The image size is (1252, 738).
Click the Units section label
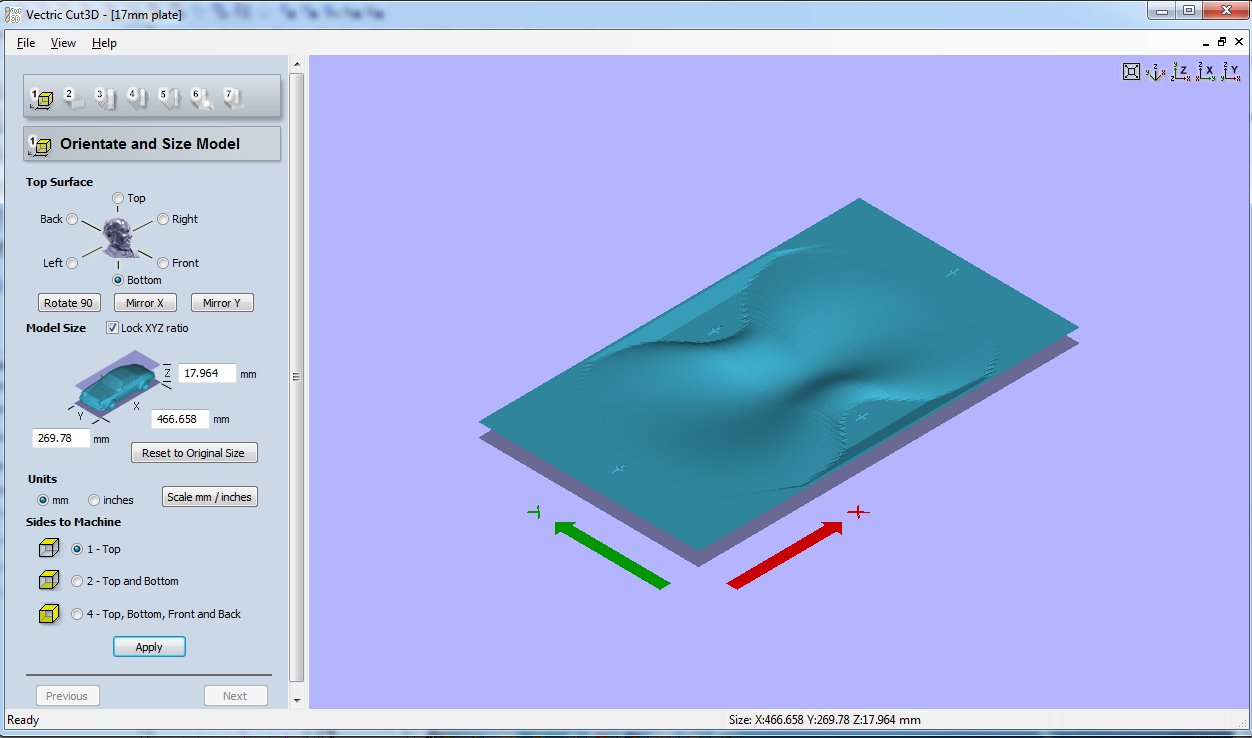point(42,479)
